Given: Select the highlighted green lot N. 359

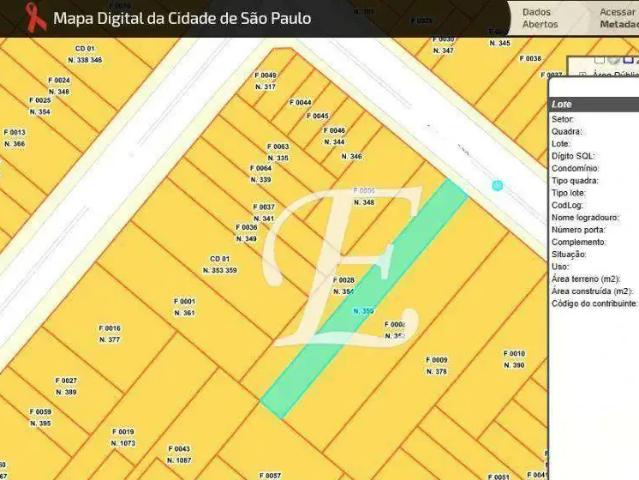Looking at the screenshot, I should (363, 299).
